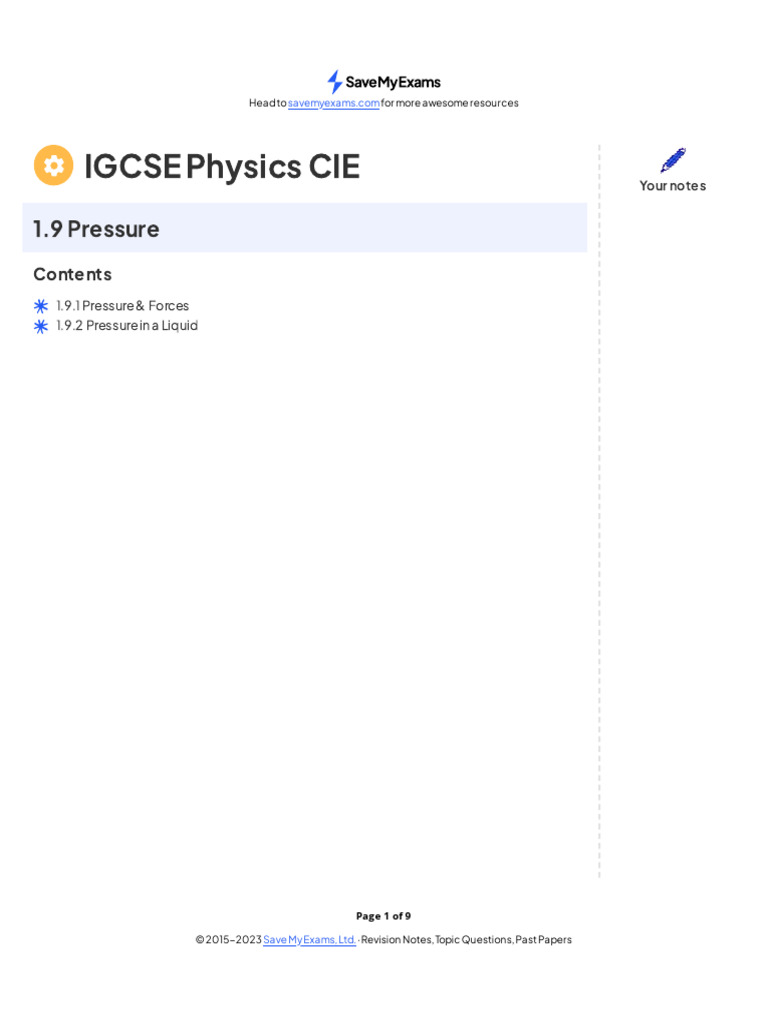Click the 'for more awesome resources' text
This screenshot has height=1024, width=768.
point(450,103)
